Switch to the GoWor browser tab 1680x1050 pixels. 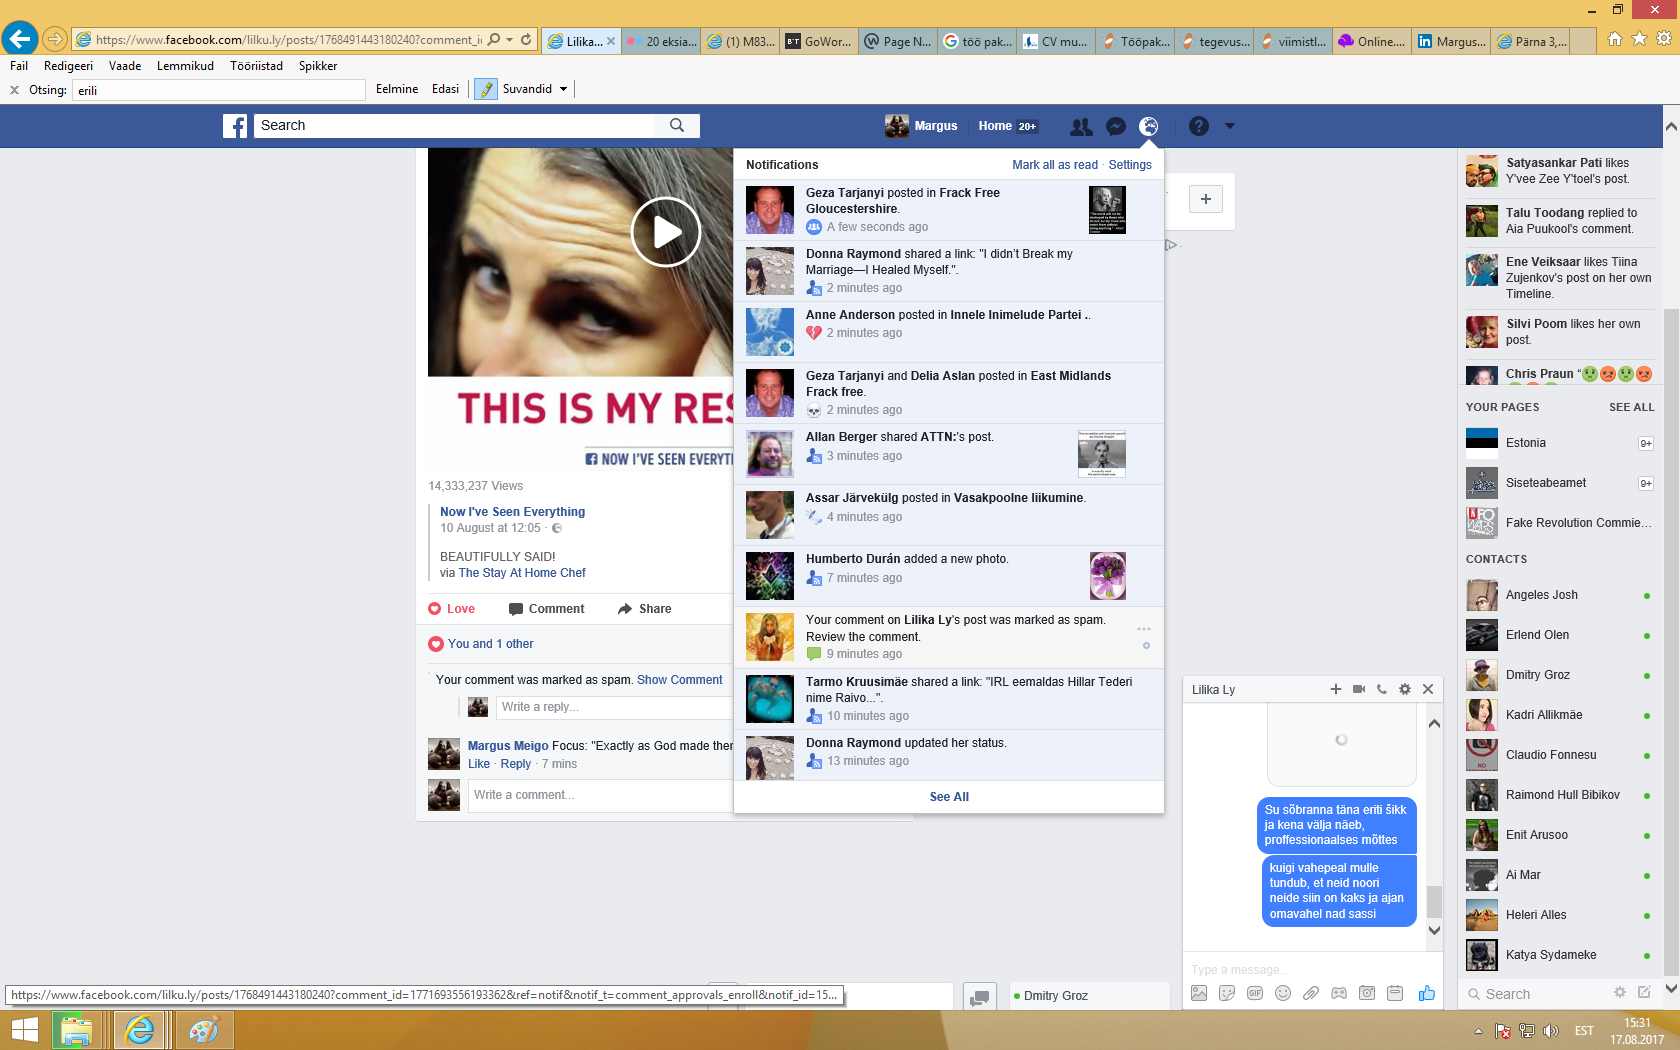819,41
